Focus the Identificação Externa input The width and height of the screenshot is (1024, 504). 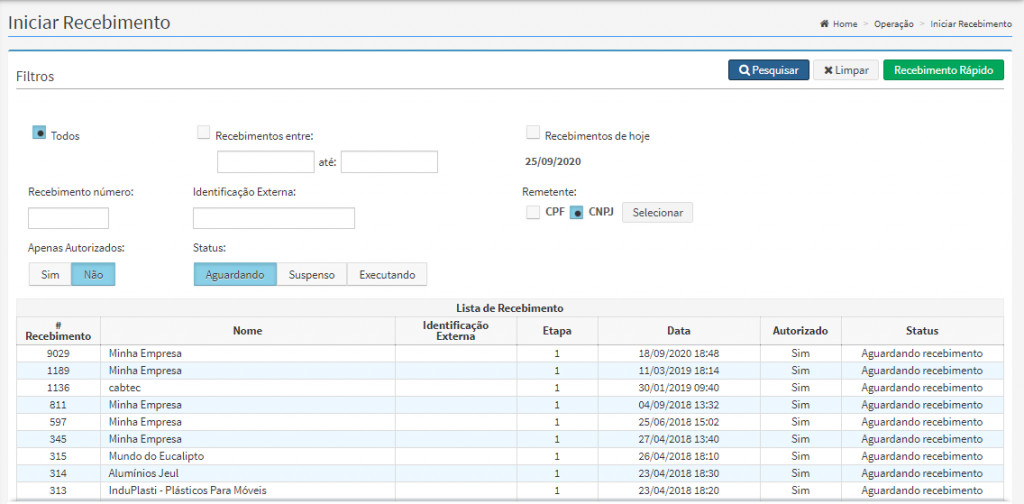pyautogui.click(x=274, y=218)
